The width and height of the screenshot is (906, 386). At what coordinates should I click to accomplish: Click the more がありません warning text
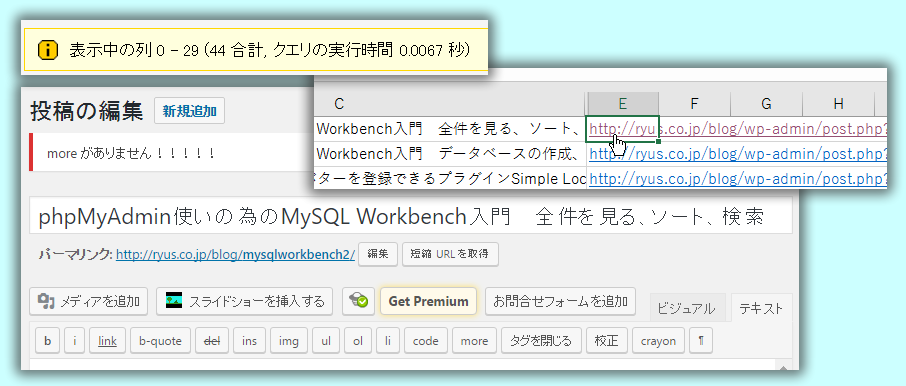click(131, 154)
